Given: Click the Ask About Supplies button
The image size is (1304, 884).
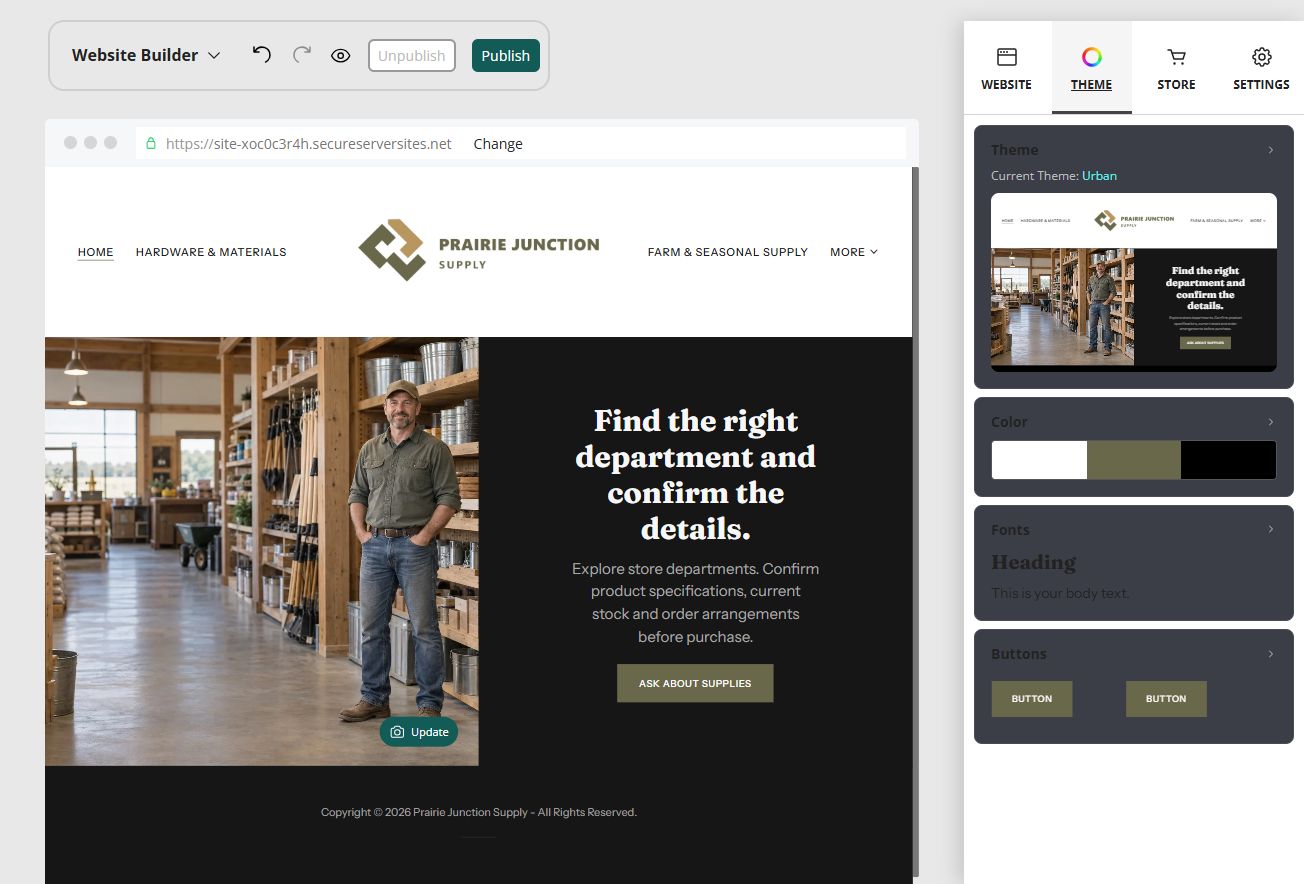Looking at the screenshot, I should point(695,683).
